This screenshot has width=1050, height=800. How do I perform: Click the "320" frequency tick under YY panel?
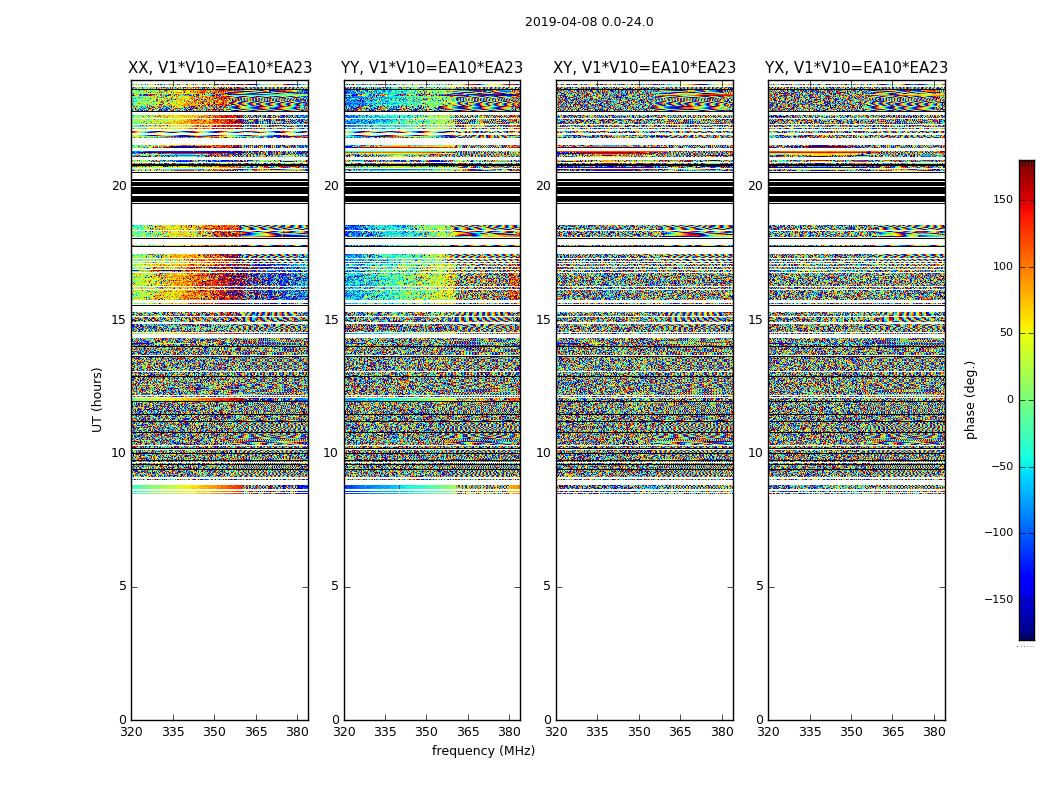[x=344, y=732]
